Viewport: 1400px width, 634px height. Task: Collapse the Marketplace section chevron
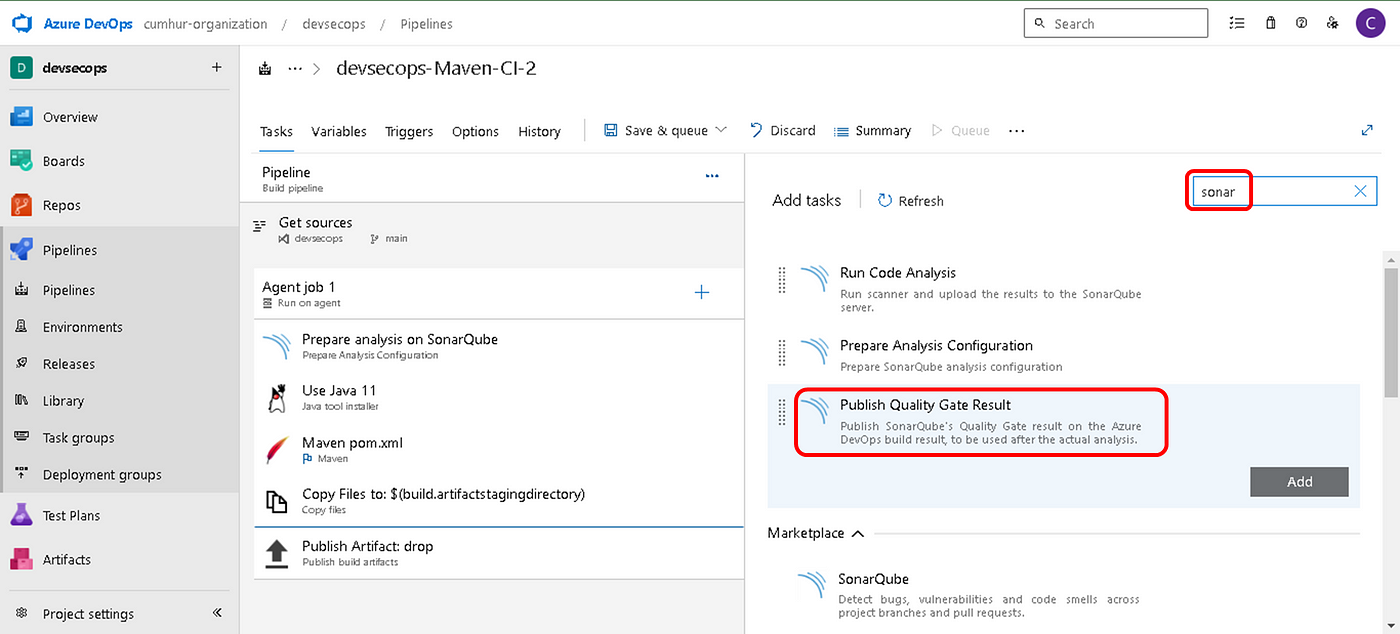pos(857,533)
